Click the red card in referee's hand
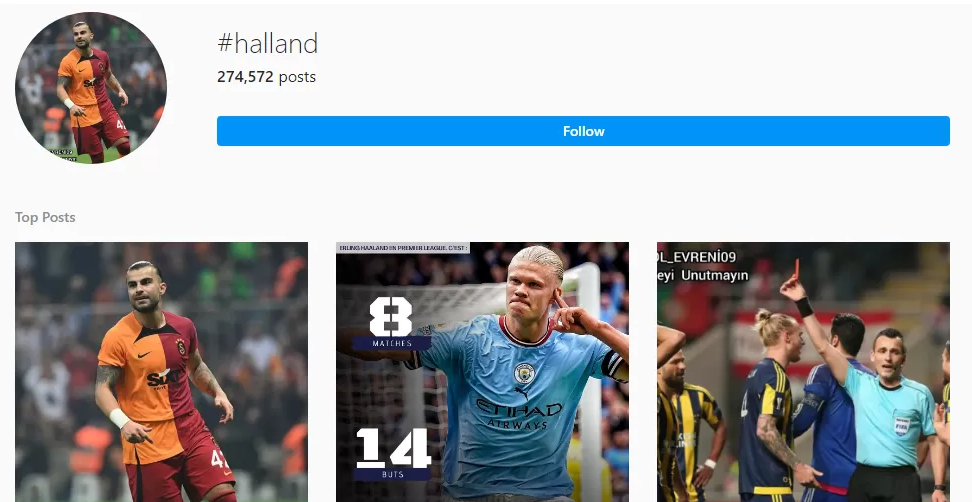Screen dimensions: 972x502 (796, 269)
